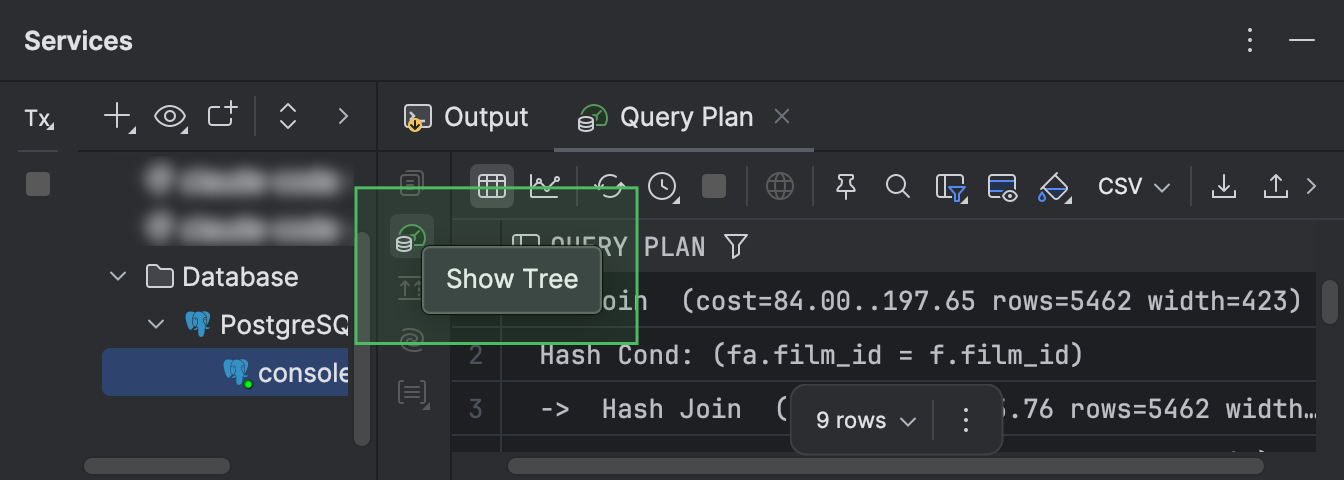The width and height of the screenshot is (1344, 480).
Task: Open the auto-refresh clock options
Action: (662, 186)
